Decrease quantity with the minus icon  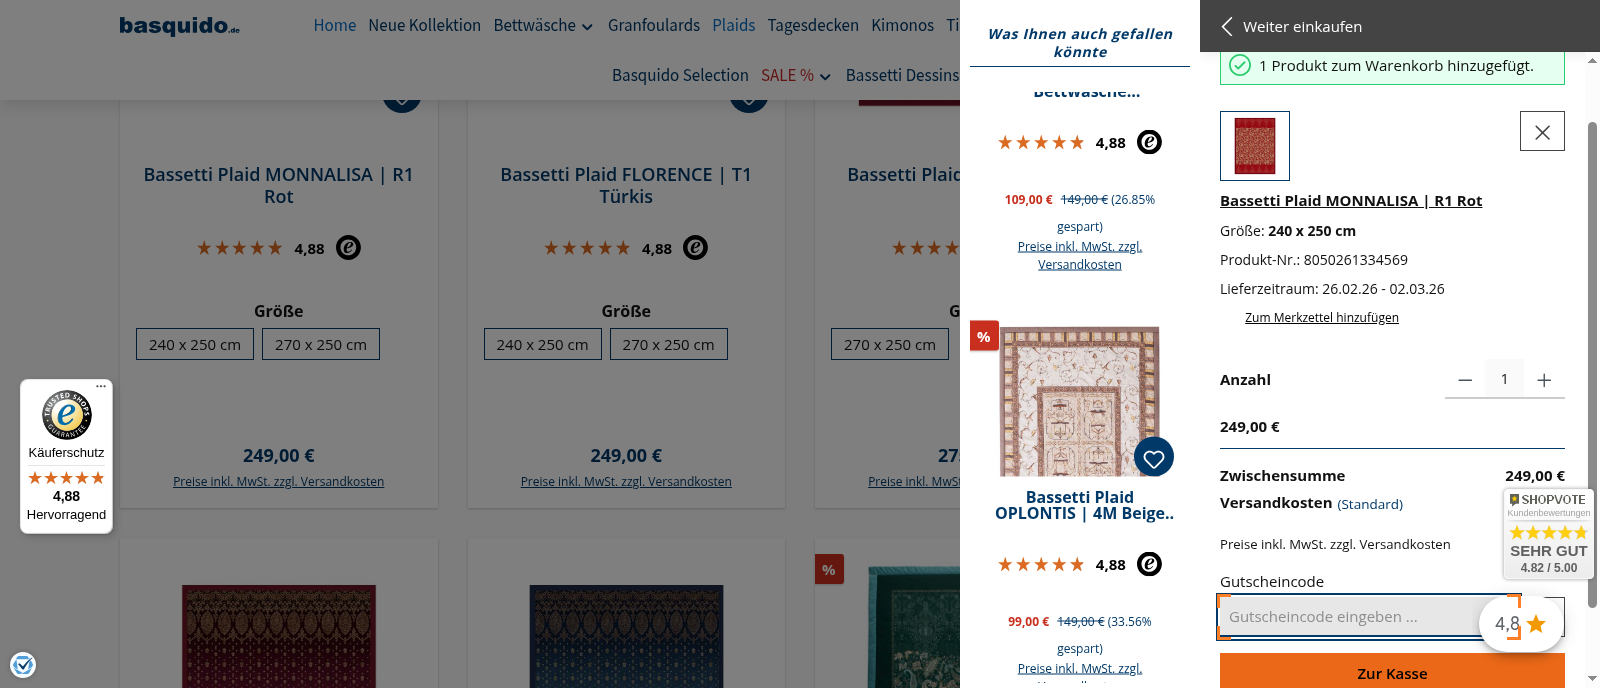click(1465, 380)
